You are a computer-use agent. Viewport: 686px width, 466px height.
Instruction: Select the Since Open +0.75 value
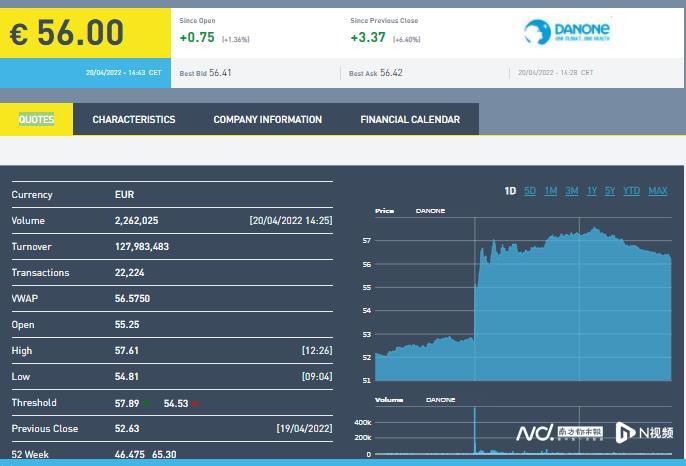[197, 38]
